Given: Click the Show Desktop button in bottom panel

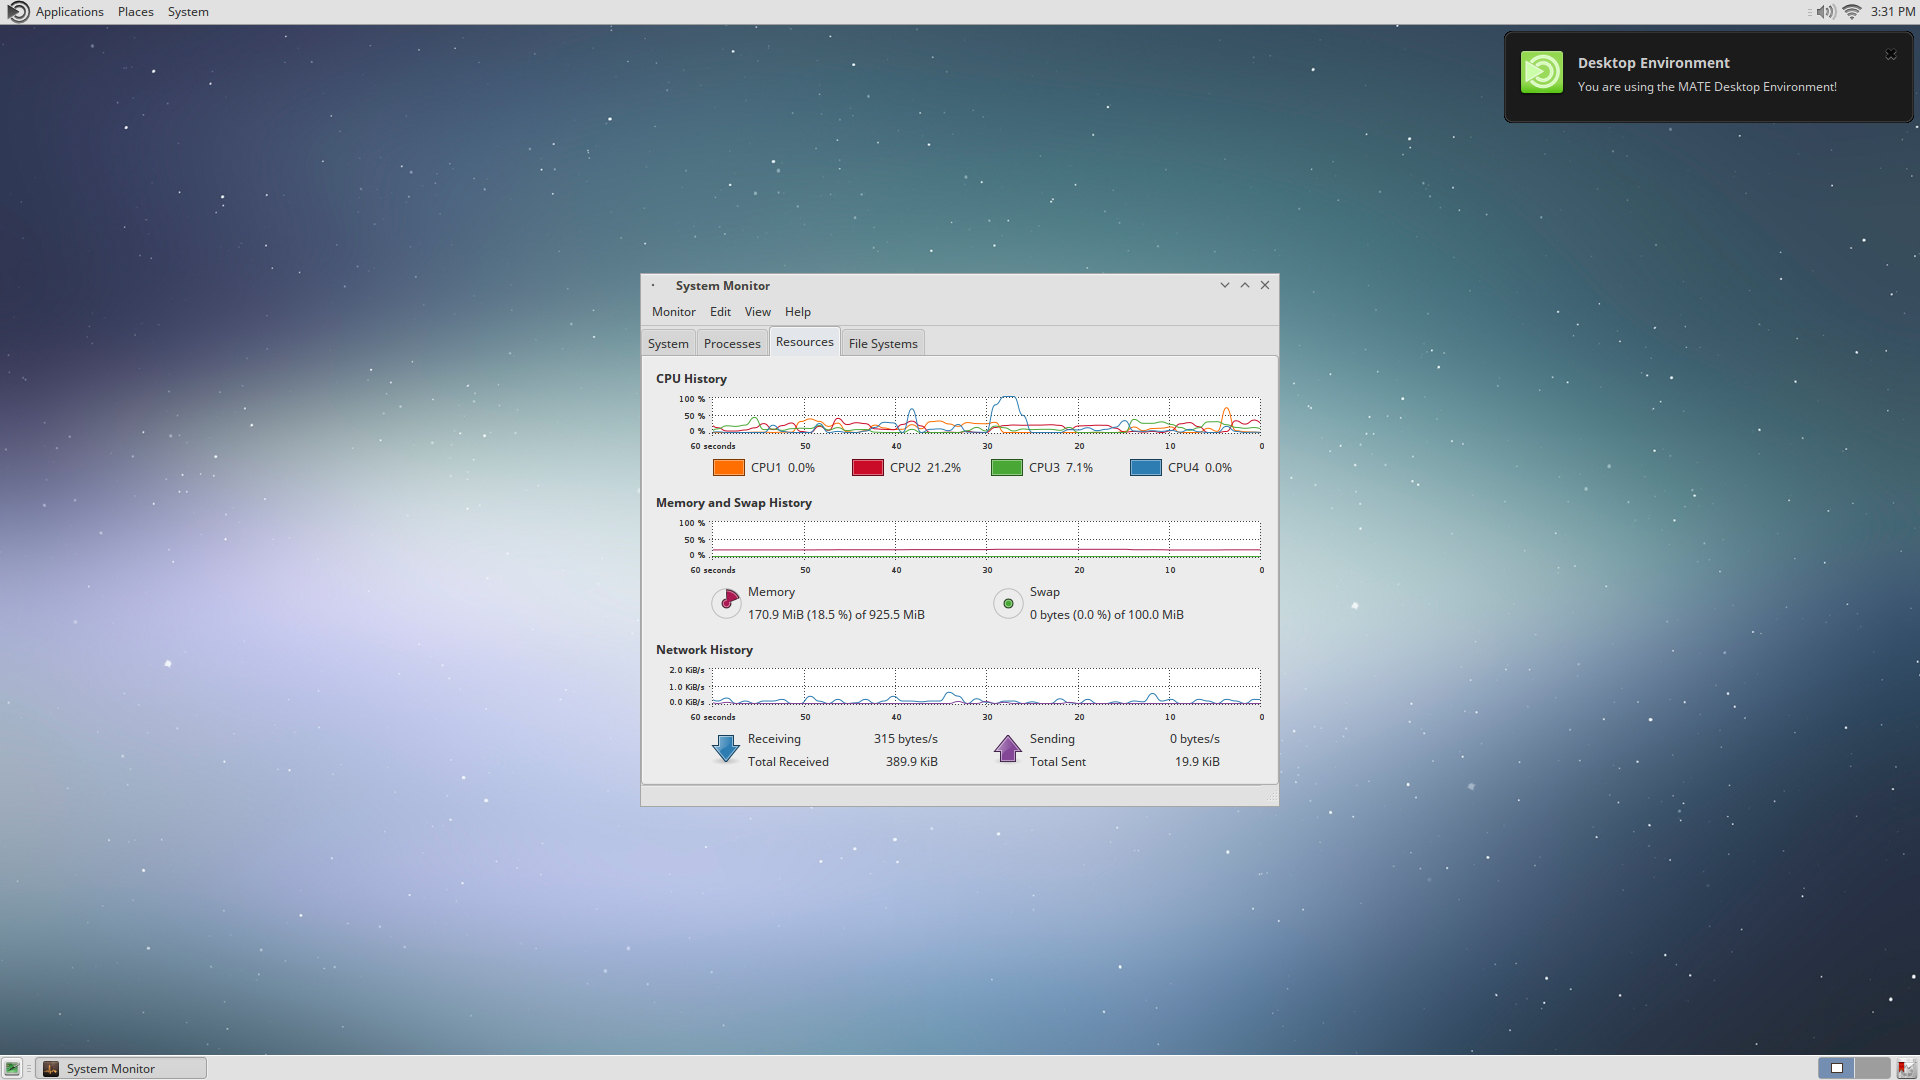Looking at the screenshot, I should (12, 1068).
